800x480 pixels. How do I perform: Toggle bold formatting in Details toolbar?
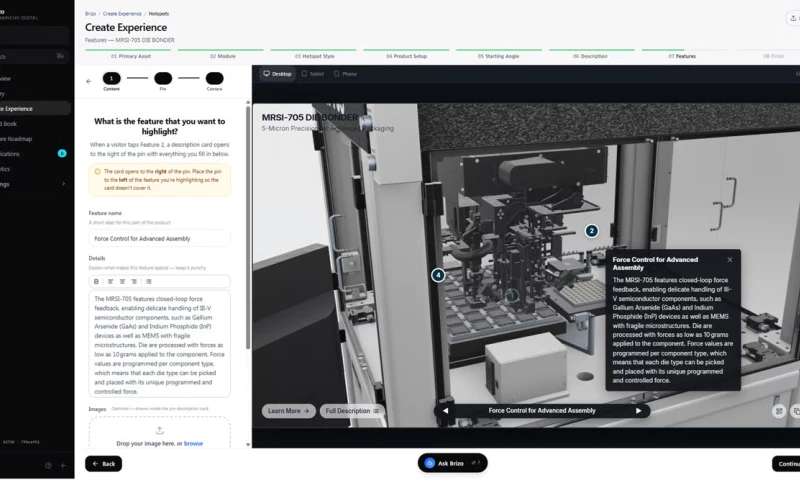pyautogui.click(x=96, y=282)
